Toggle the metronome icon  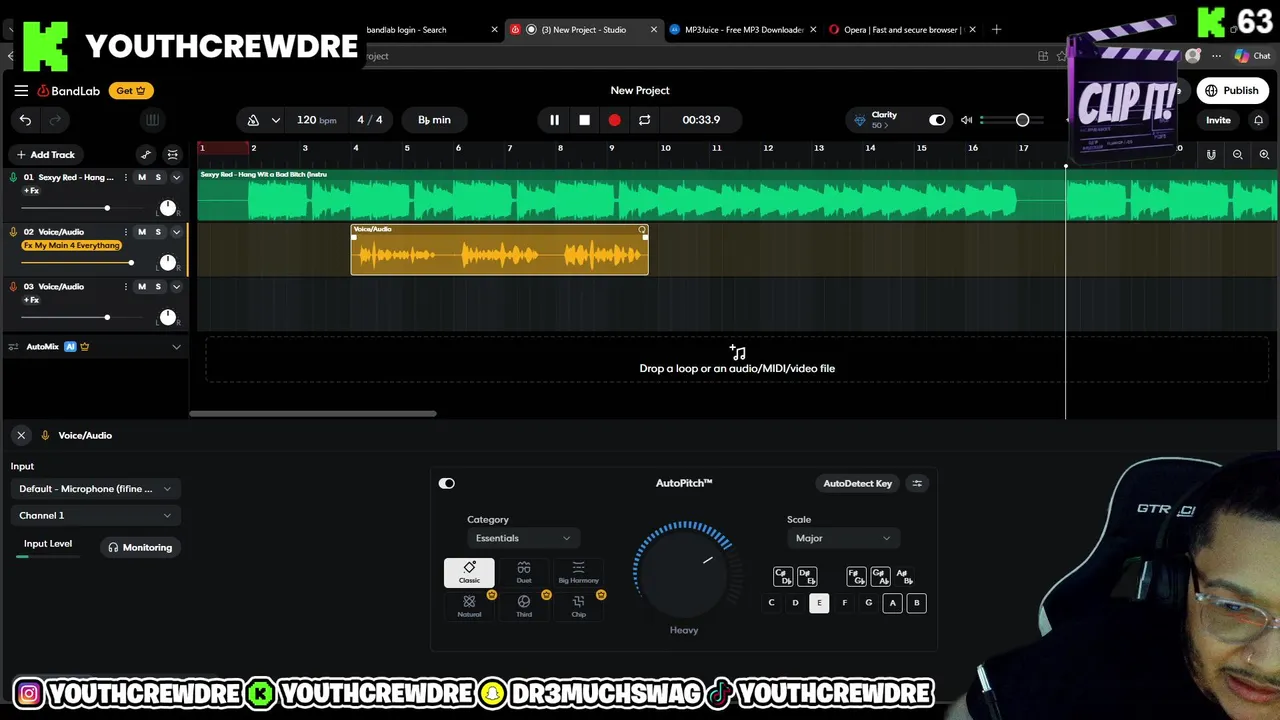(x=253, y=120)
